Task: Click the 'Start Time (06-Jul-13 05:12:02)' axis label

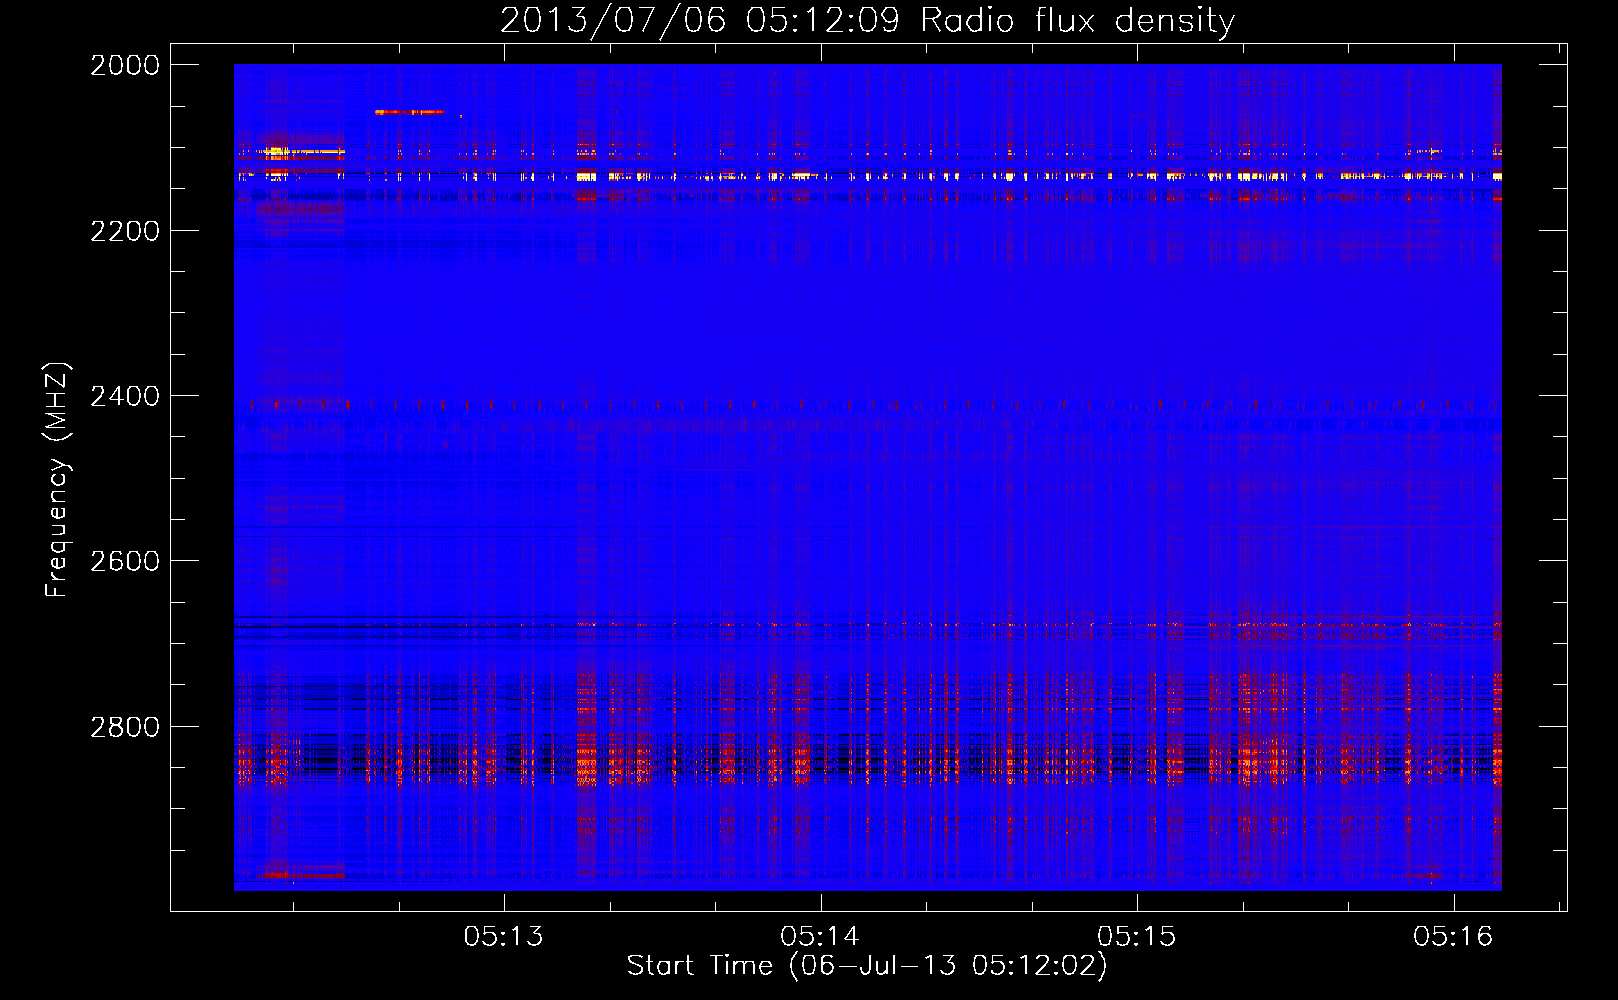Action: [x=867, y=966]
